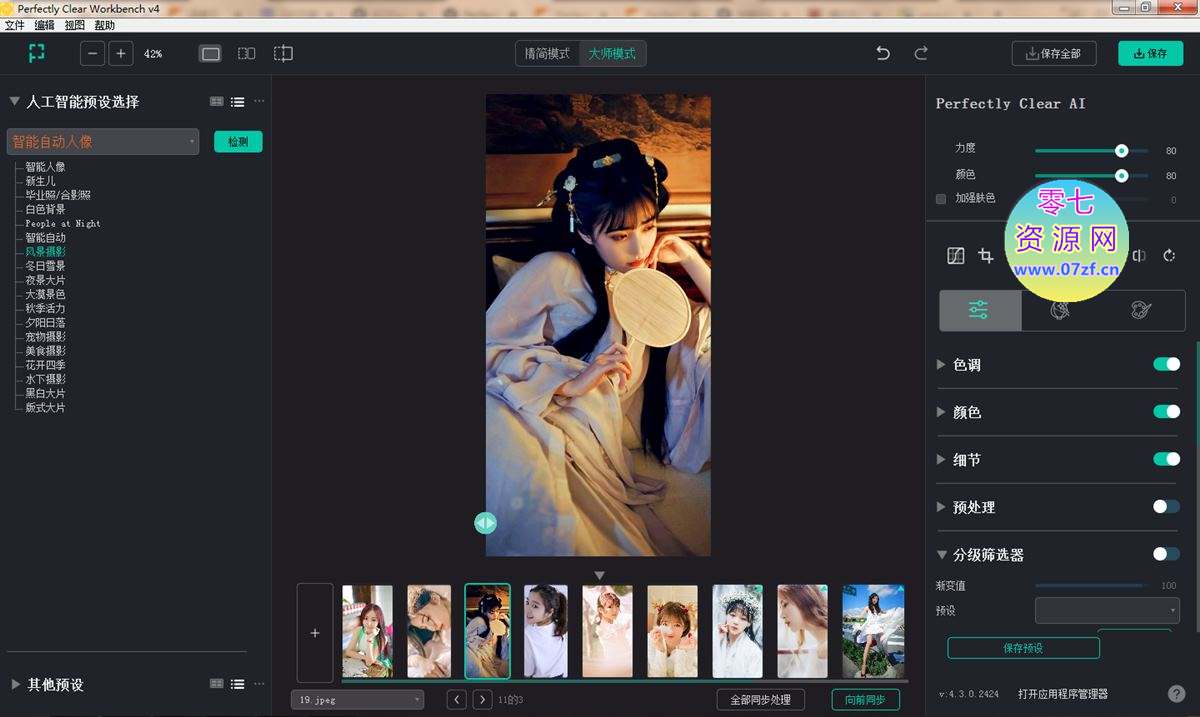Open the 智能自动人像 preset dropdown
Image resolution: width=1200 pixels, height=717 pixels.
[x=103, y=142]
